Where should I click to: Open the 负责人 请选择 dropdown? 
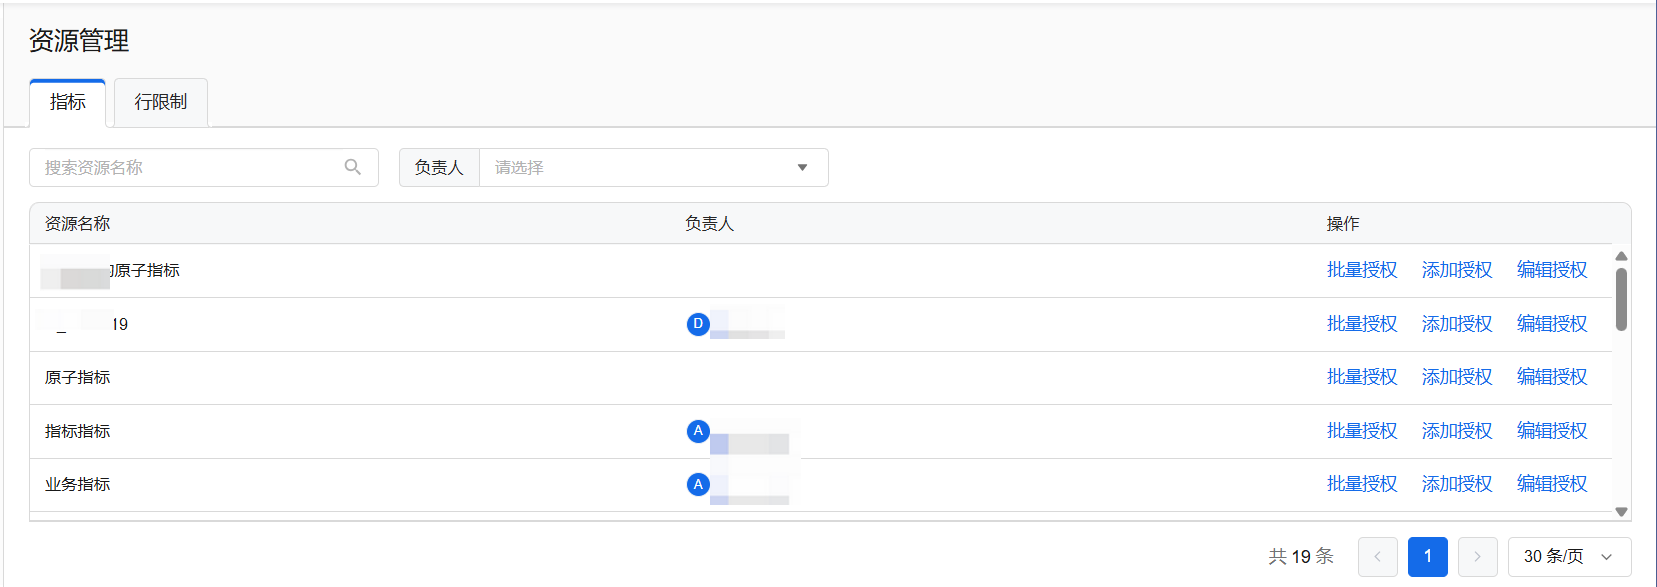pos(653,168)
